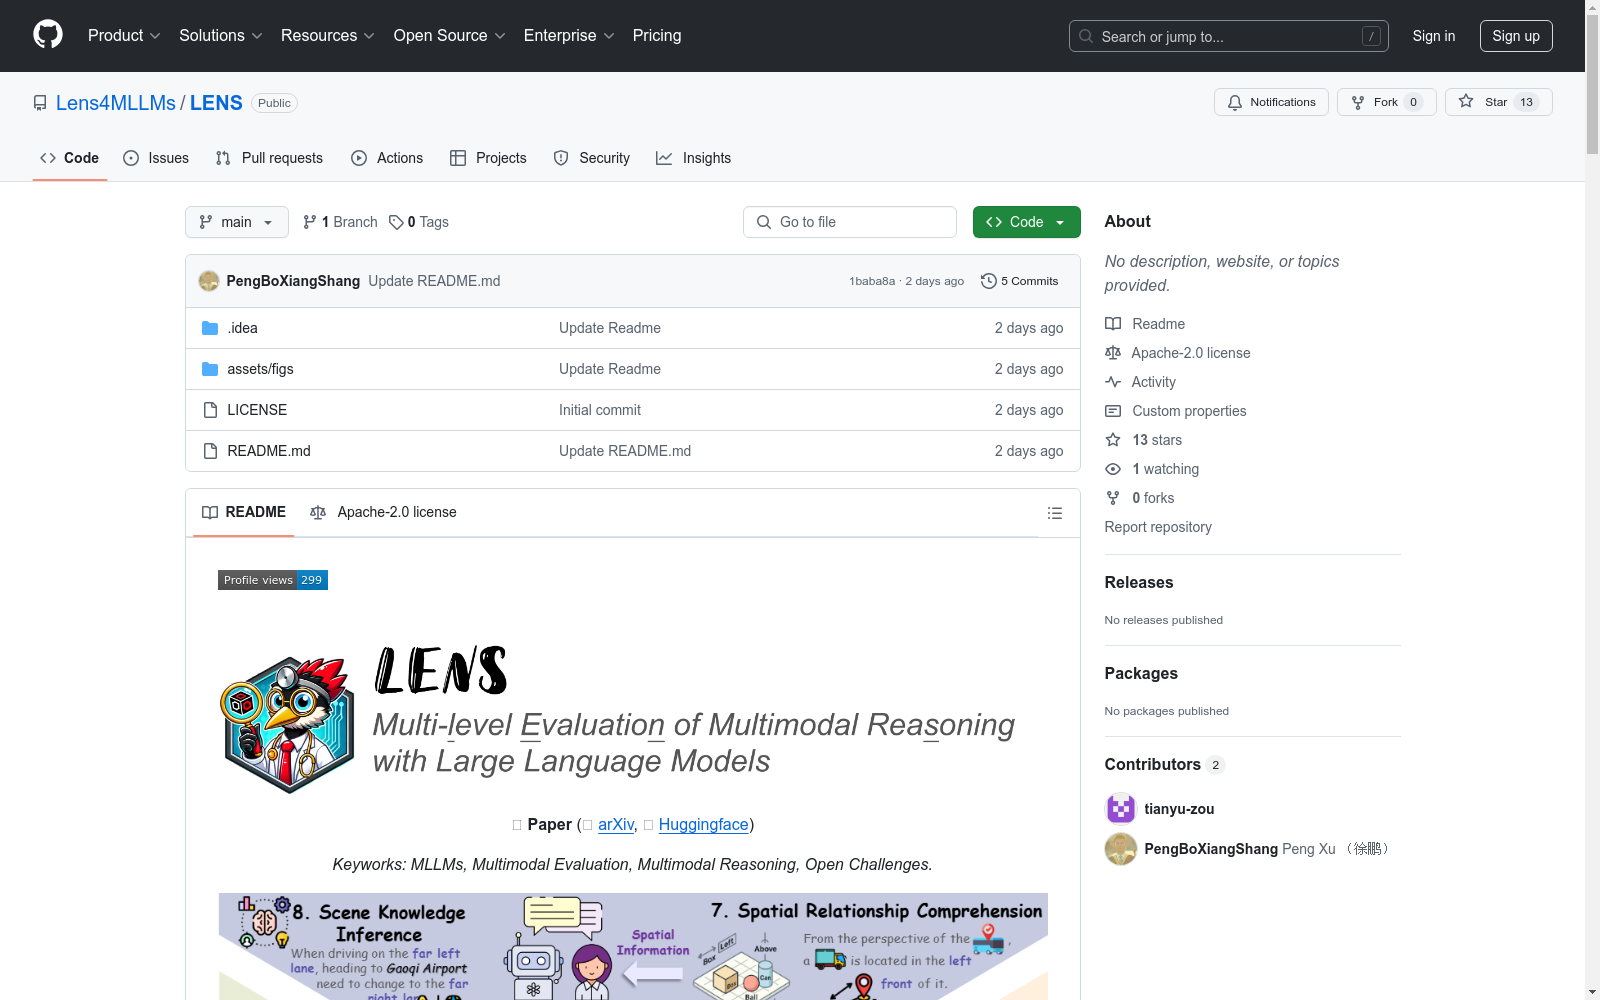The width and height of the screenshot is (1600, 1000).
Task: Click the LICENSE file icon
Action: tap(210, 410)
